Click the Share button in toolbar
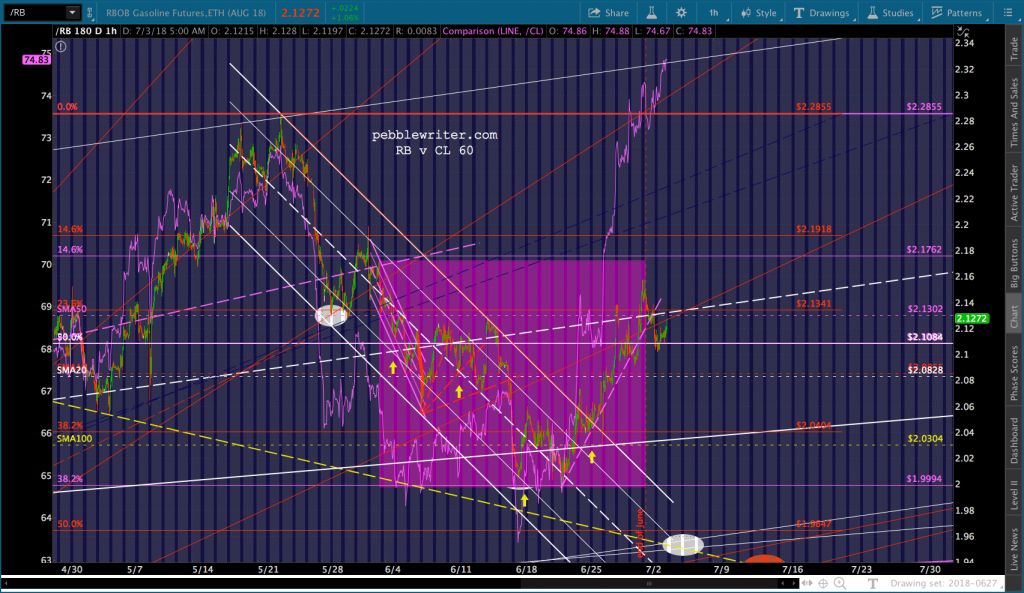 pyautogui.click(x=608, y=13)
